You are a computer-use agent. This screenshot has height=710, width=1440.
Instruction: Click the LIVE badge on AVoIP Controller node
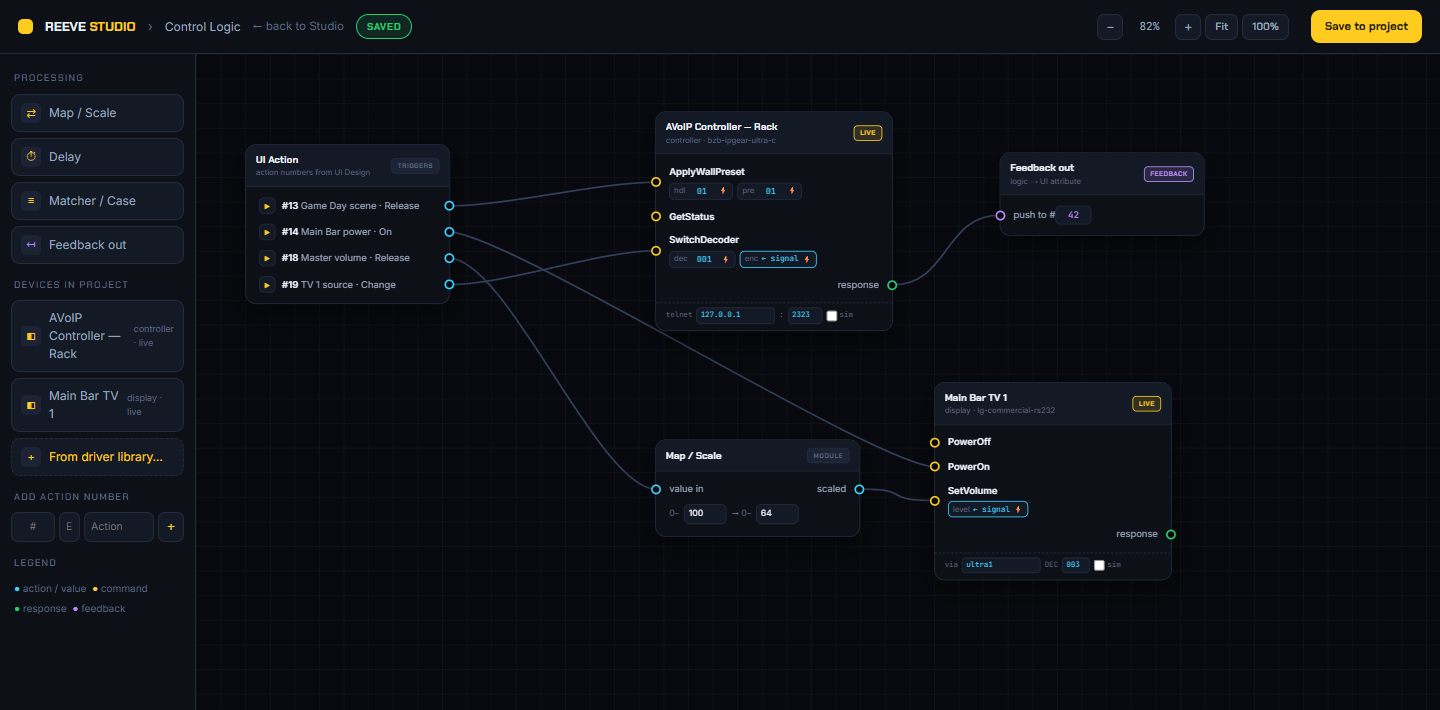point(868,133)
